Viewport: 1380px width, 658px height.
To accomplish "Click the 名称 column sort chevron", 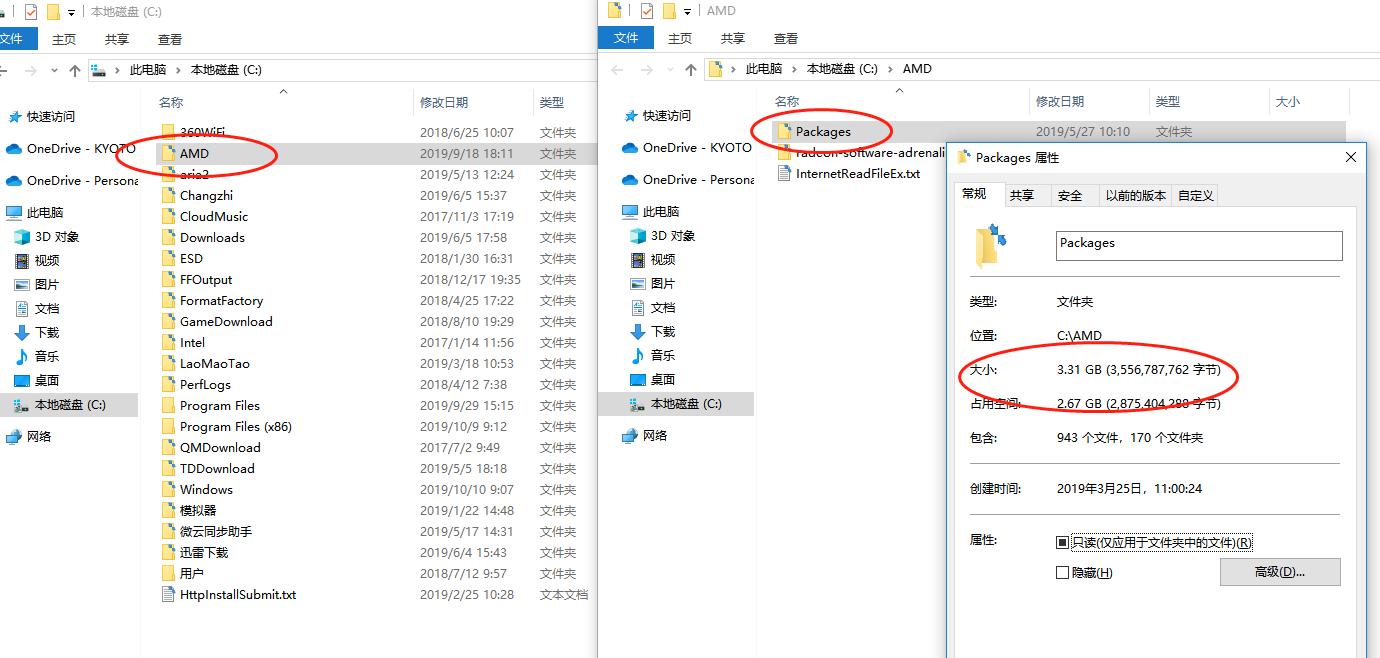I will (x=282, y=90).
